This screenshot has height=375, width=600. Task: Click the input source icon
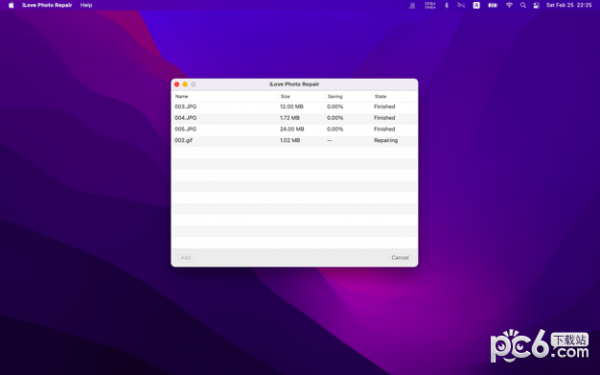(x=476, y=5)
